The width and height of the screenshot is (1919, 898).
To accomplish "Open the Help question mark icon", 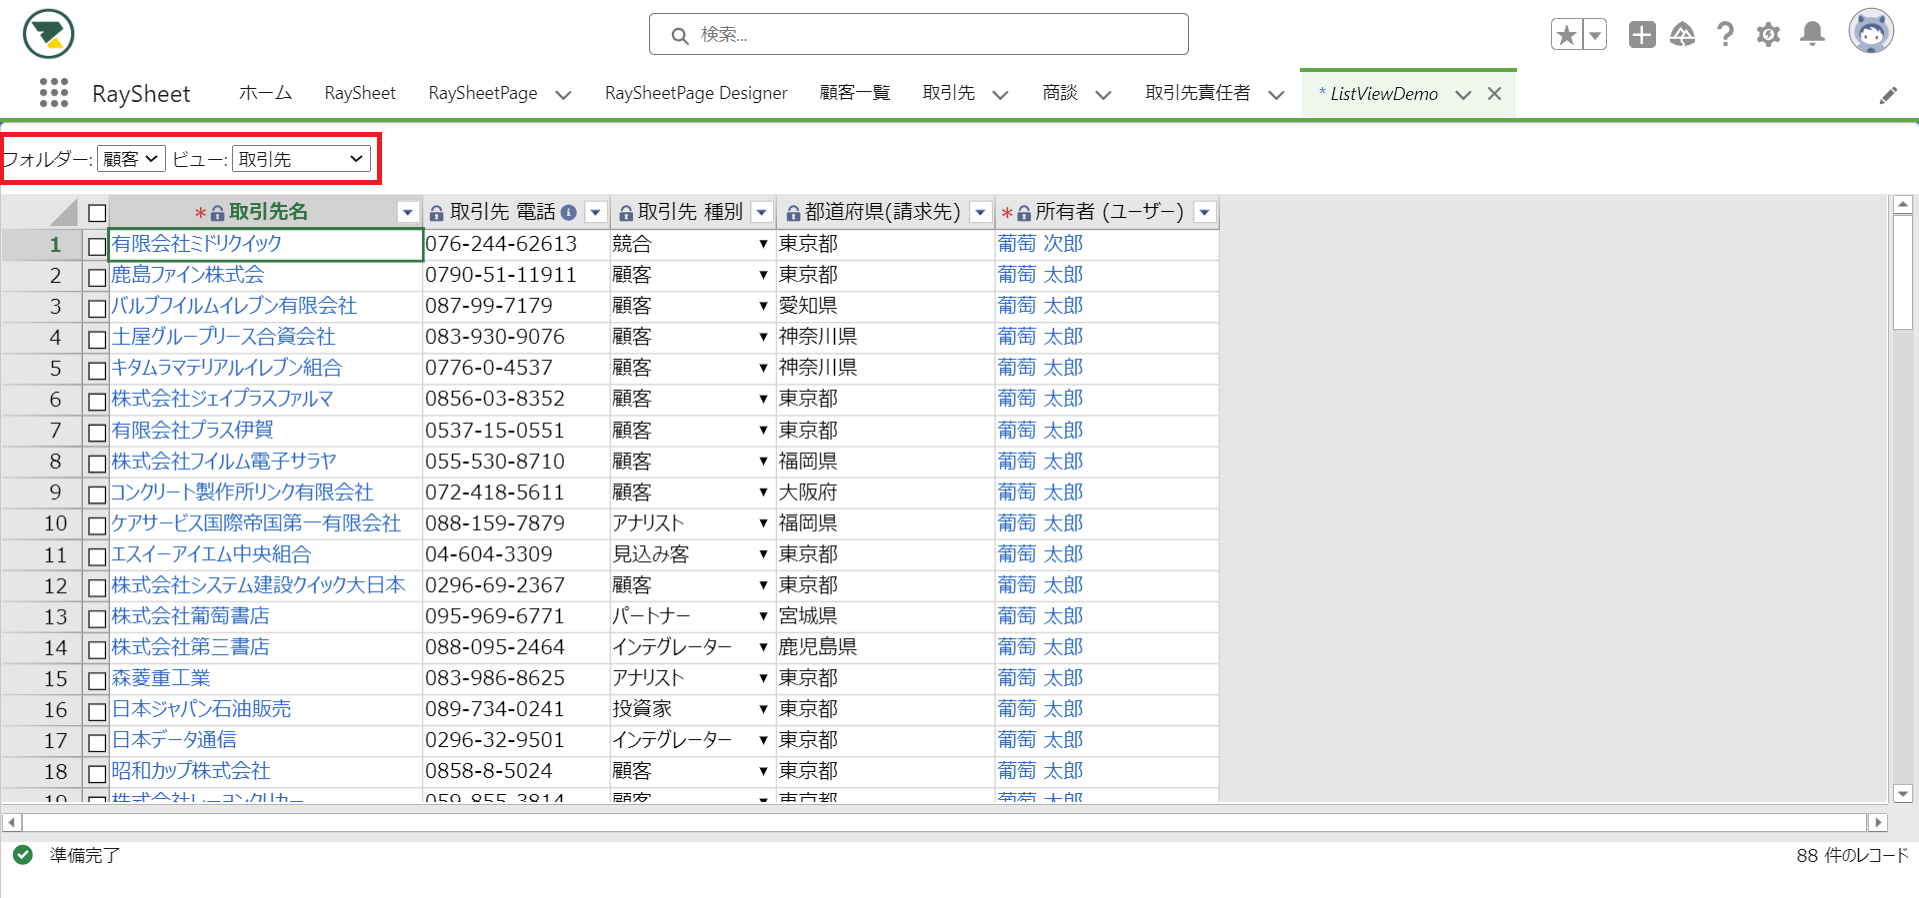I will click(1725, 35).
